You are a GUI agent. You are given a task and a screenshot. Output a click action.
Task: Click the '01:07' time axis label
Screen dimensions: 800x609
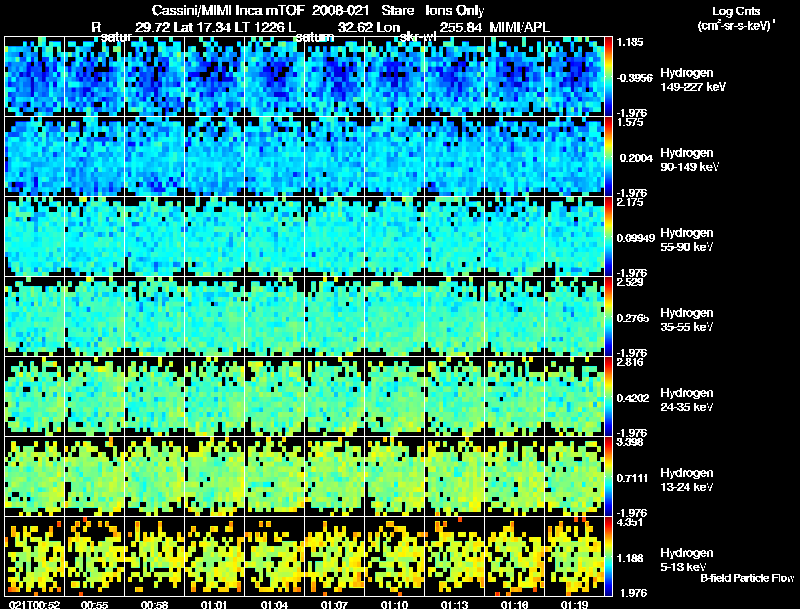pyautogui.click(x=334, y=604)
